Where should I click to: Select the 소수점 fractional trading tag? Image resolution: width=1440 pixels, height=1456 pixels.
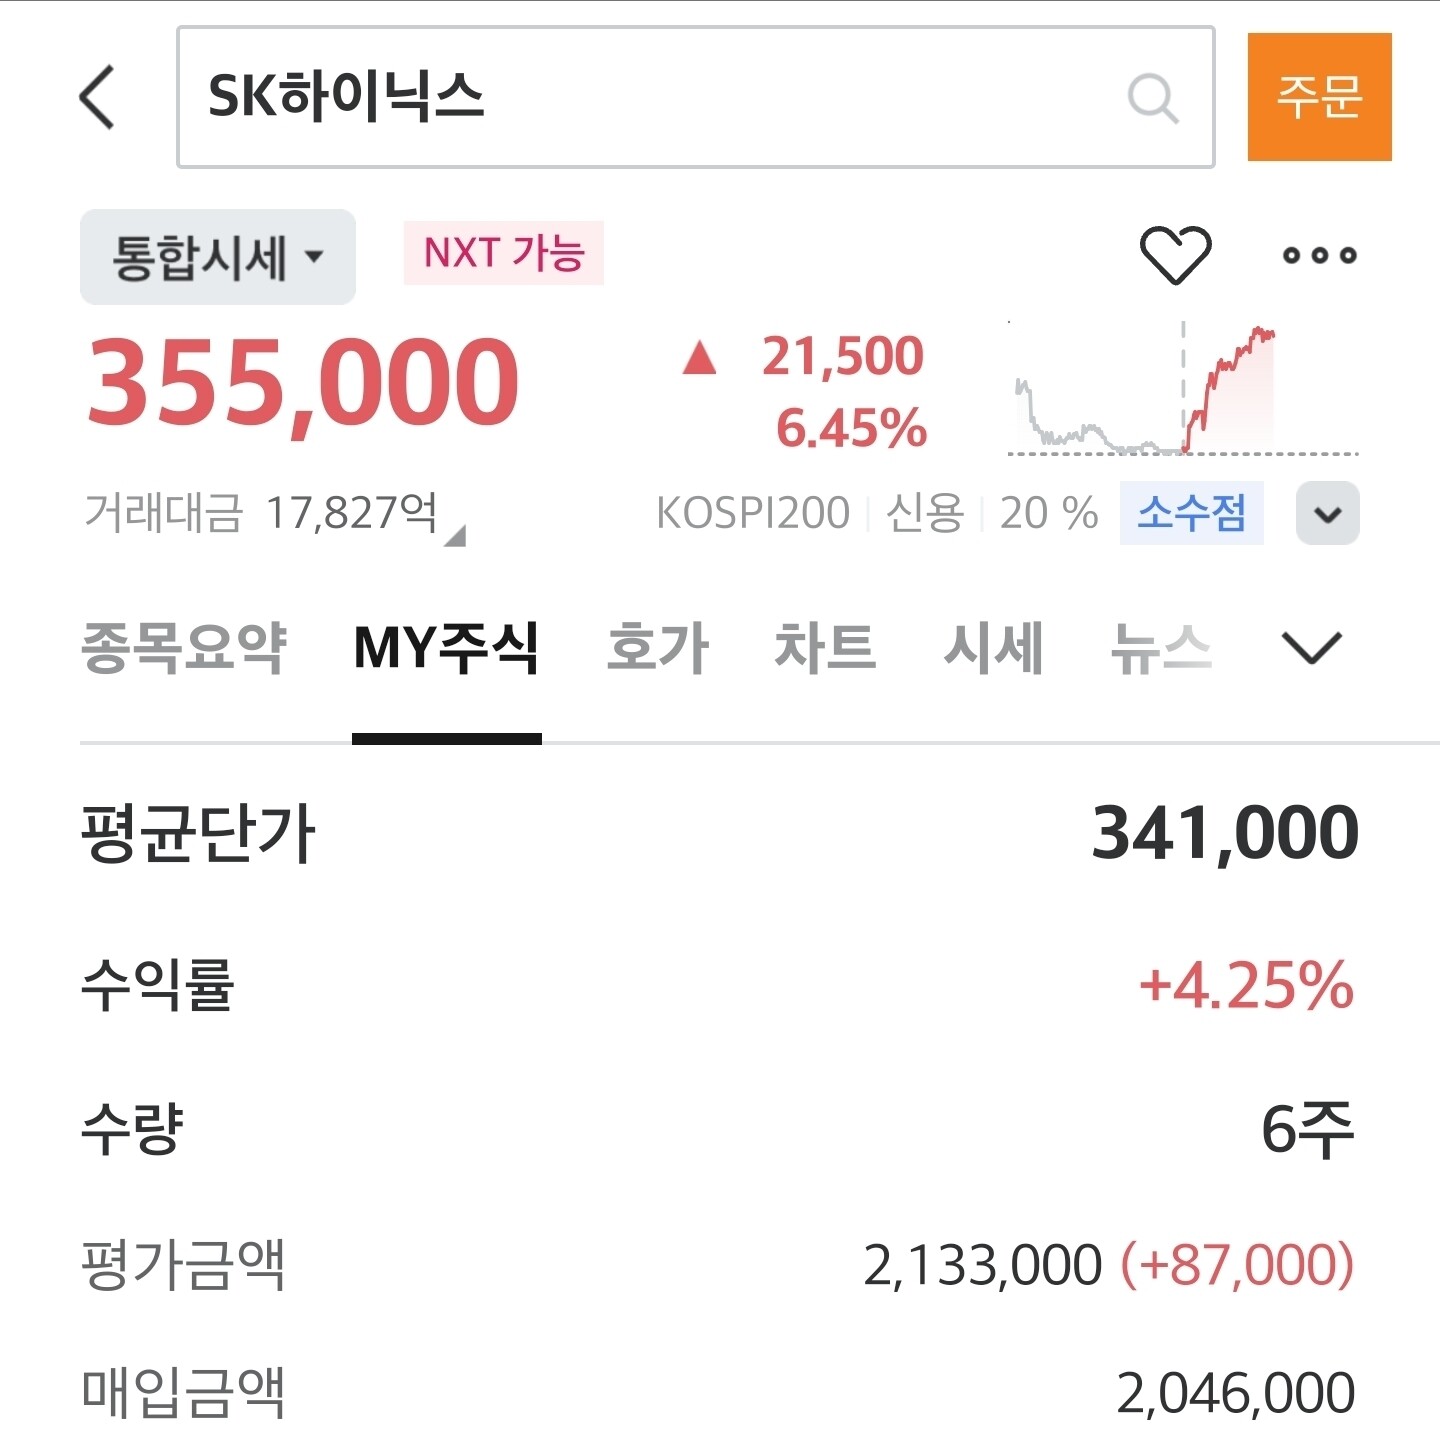1191,513
